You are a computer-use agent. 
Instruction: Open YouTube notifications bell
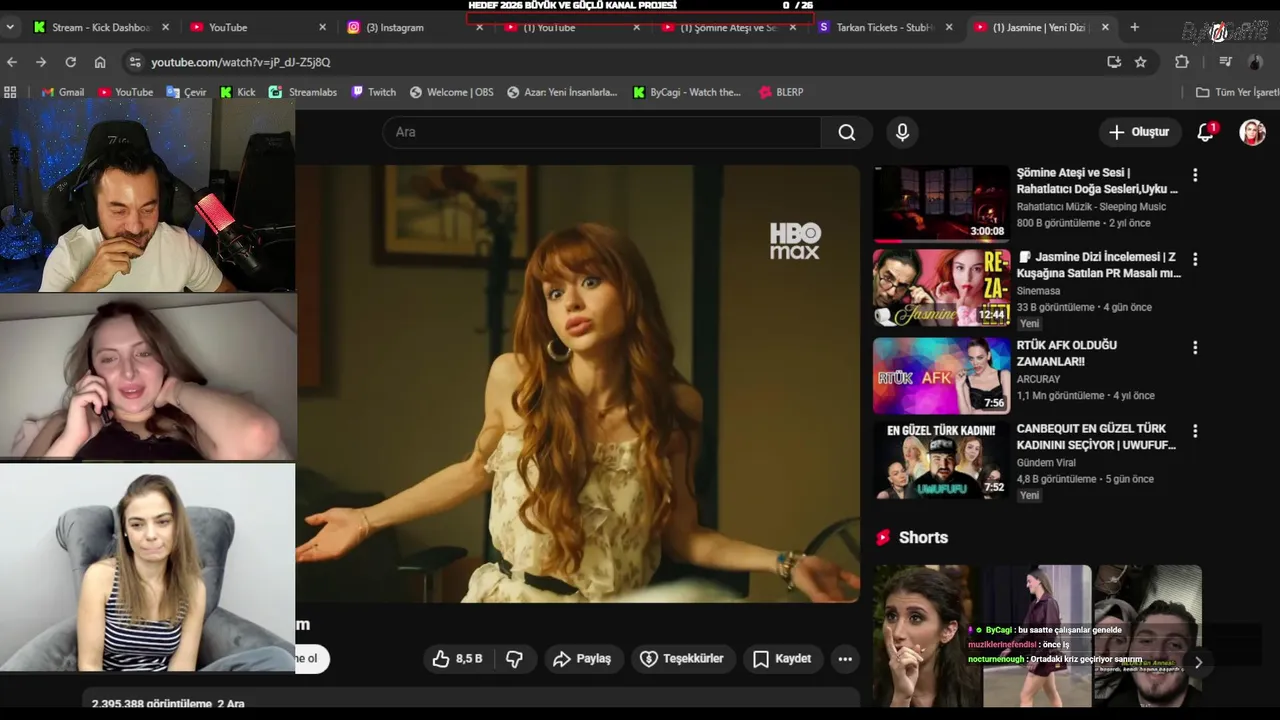(x=1205, y=132)
